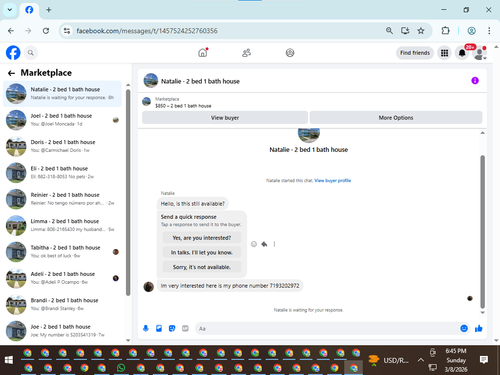500x375 pixels.
Task: Open the browser extensions puzzle icon
Action: click(x=445, y=31)
